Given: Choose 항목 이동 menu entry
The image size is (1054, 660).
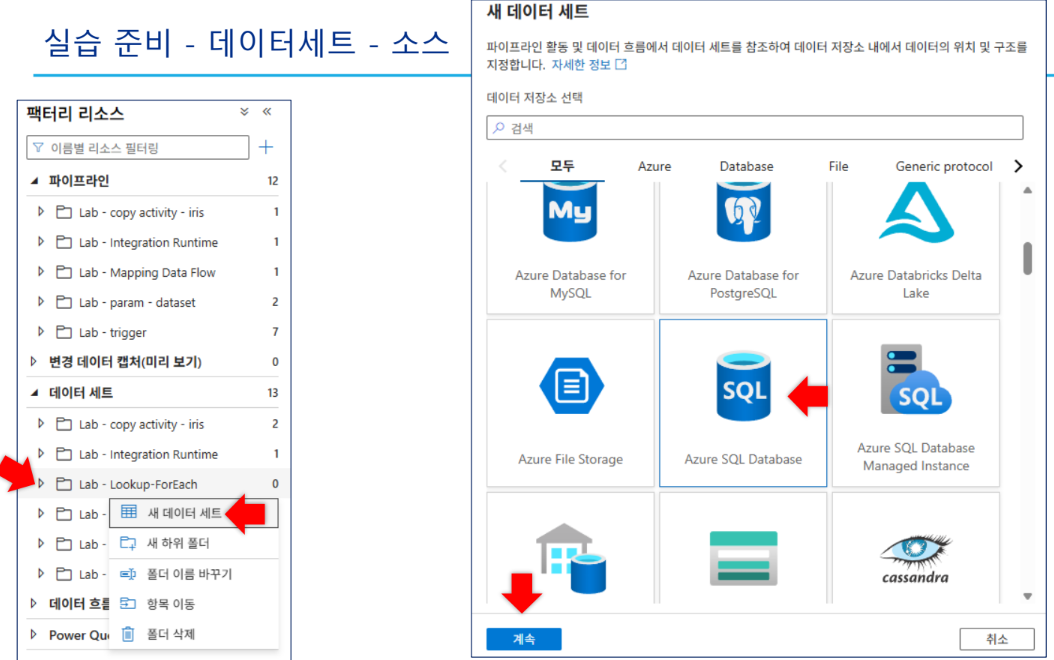Looking at the screenshot, I should [x=194, y=604].
